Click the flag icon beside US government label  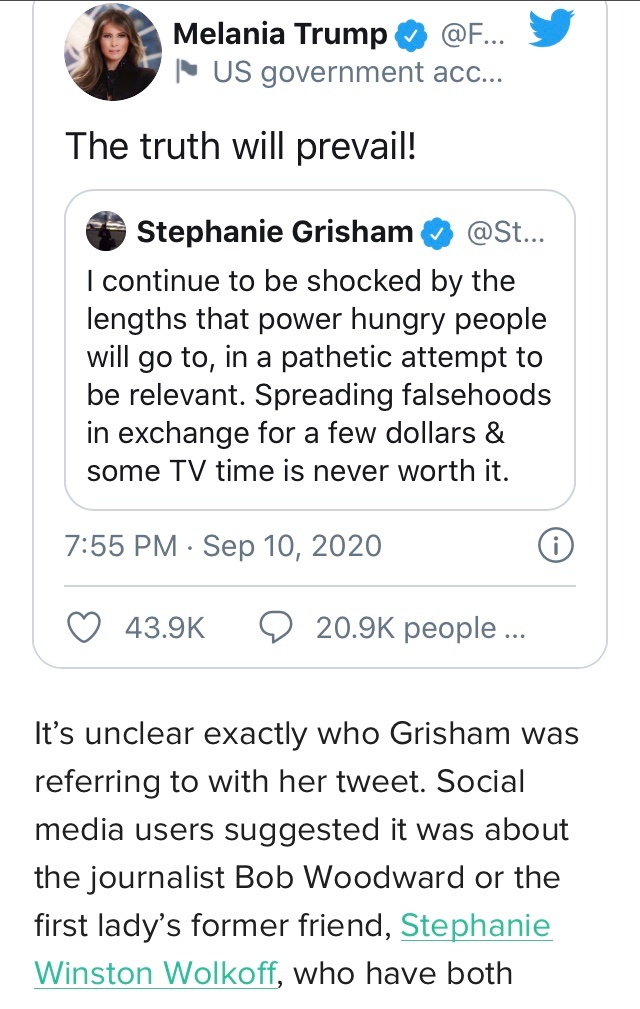pyautogui.click(x=187, y=72)
